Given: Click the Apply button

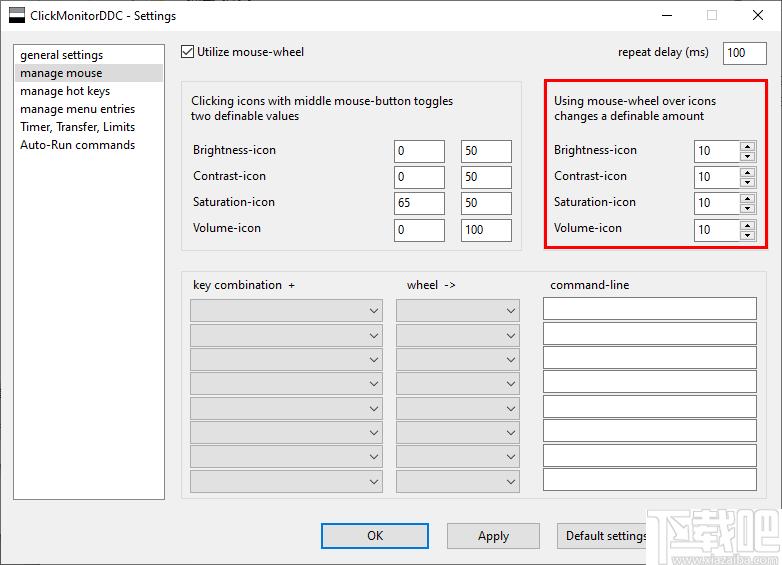Looking at the screenshot, I should tap(493, 536).
